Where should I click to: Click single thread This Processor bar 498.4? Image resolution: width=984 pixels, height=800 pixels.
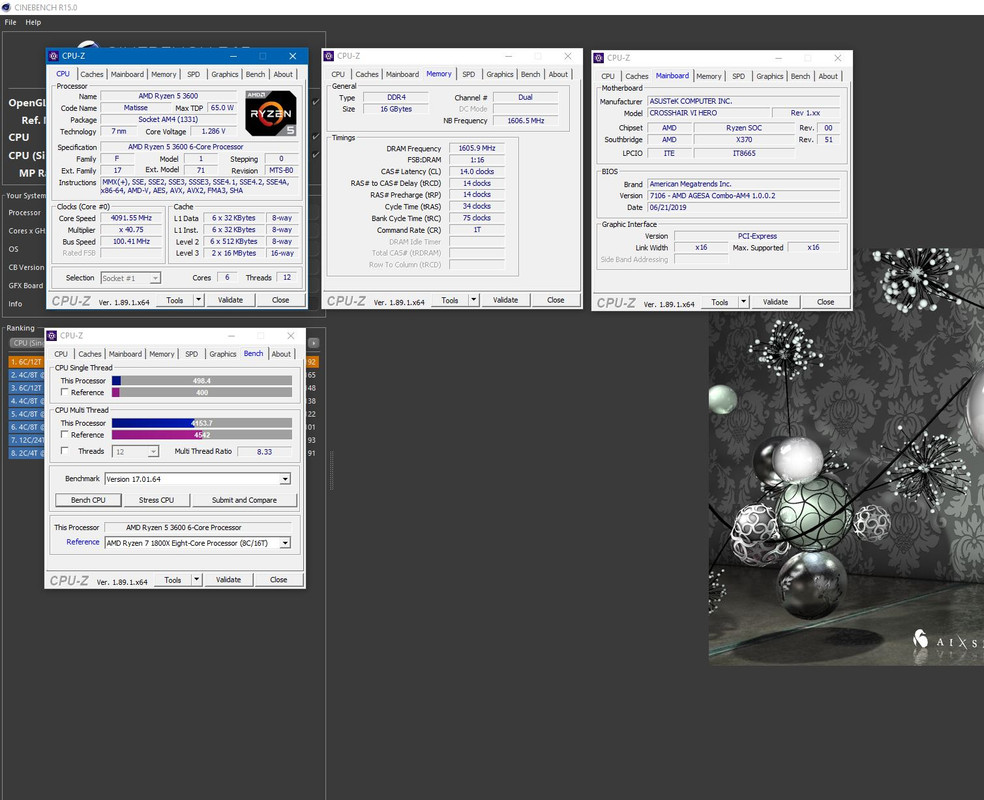[x=202, y=380]
